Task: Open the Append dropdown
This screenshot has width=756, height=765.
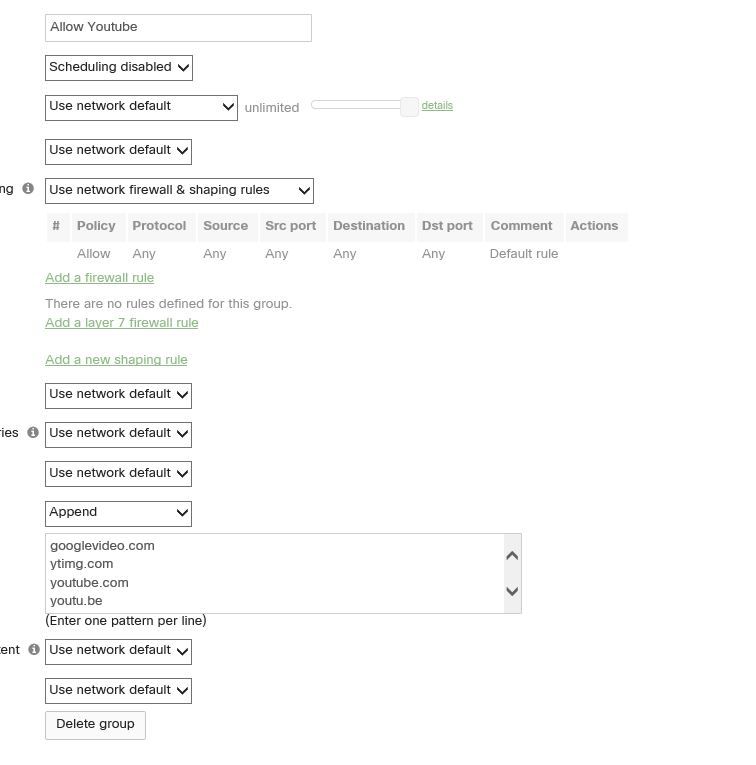Action: pyautogui.click(x=118, y=513)
